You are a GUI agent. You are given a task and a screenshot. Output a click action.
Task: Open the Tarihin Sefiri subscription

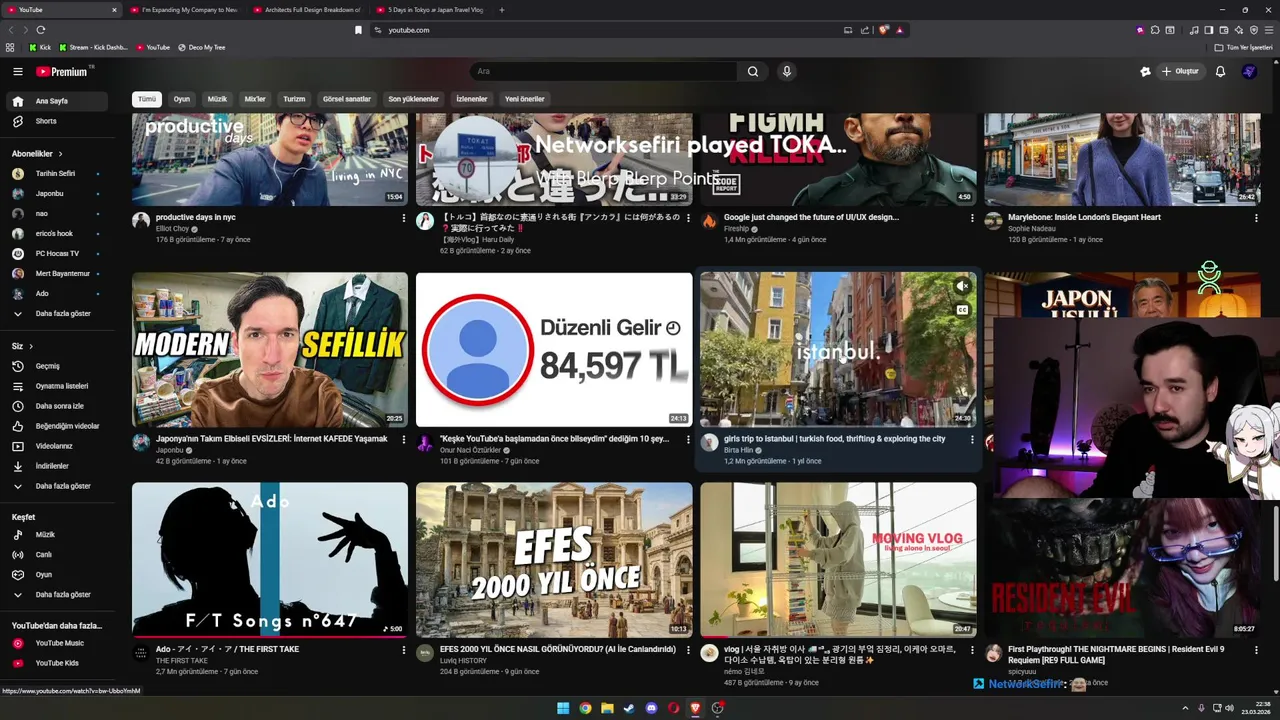pyautogui.click(x=58, y=174)
